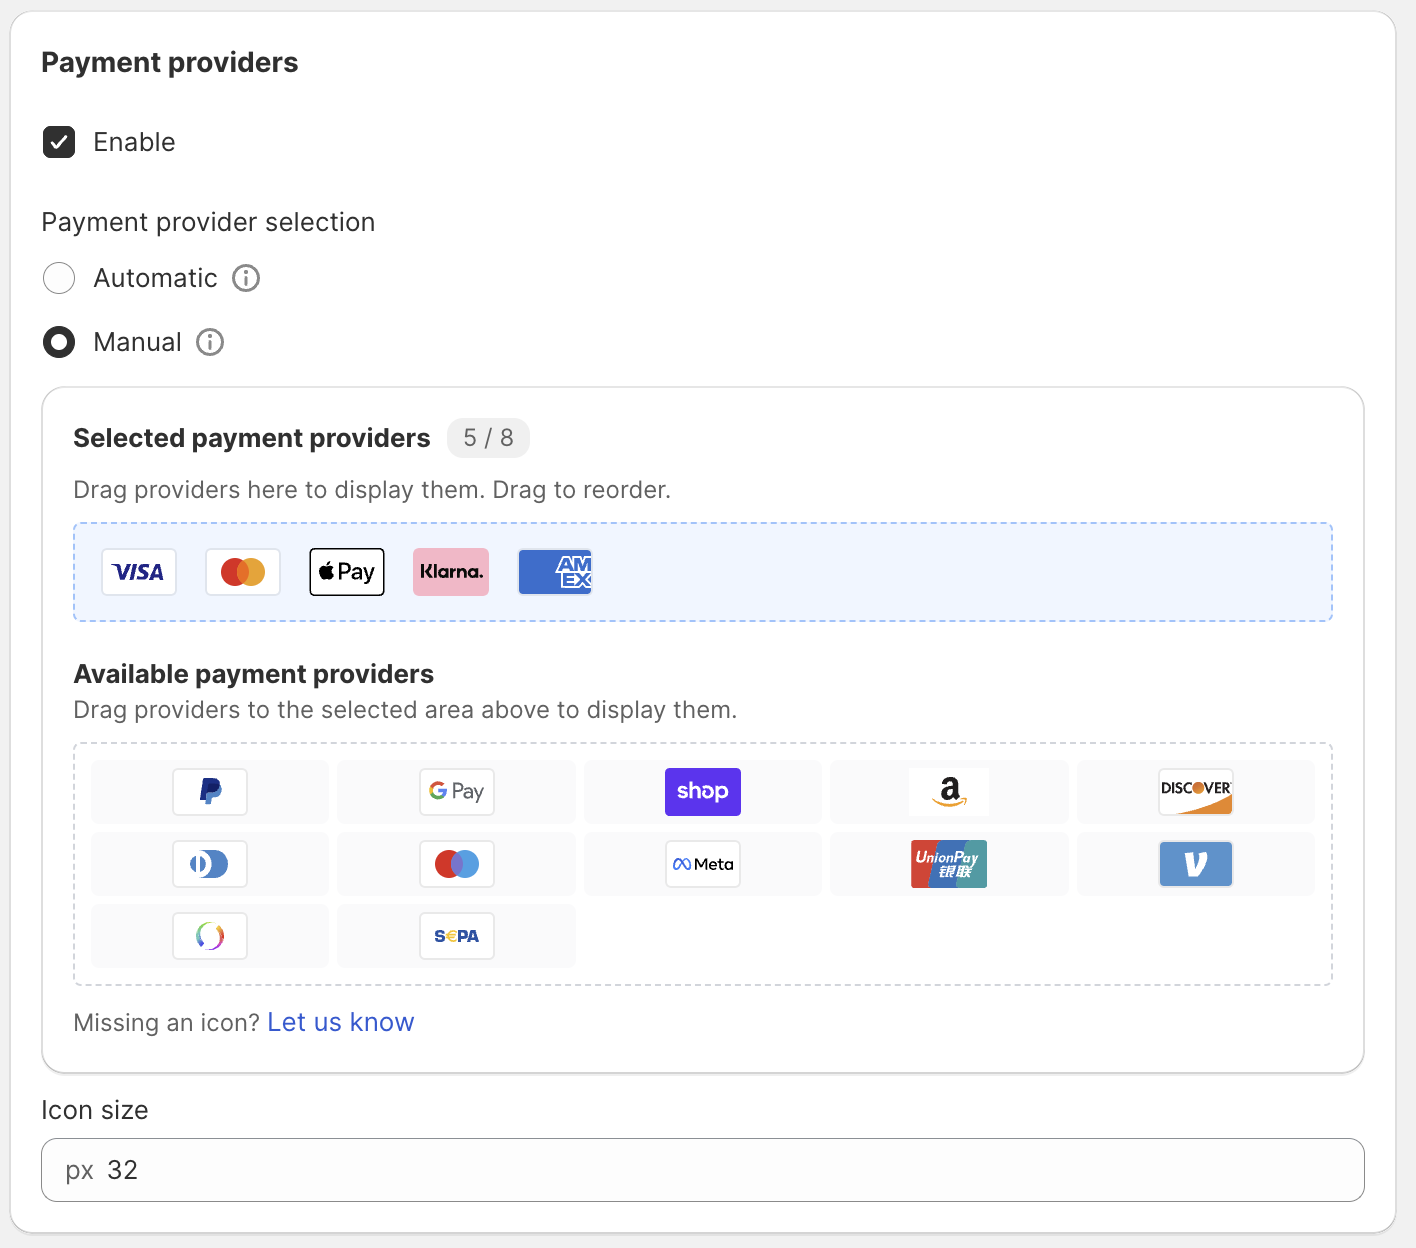Show info tooltip for Automatic option
The image size is (1416, 1248).
click(246, 278)
